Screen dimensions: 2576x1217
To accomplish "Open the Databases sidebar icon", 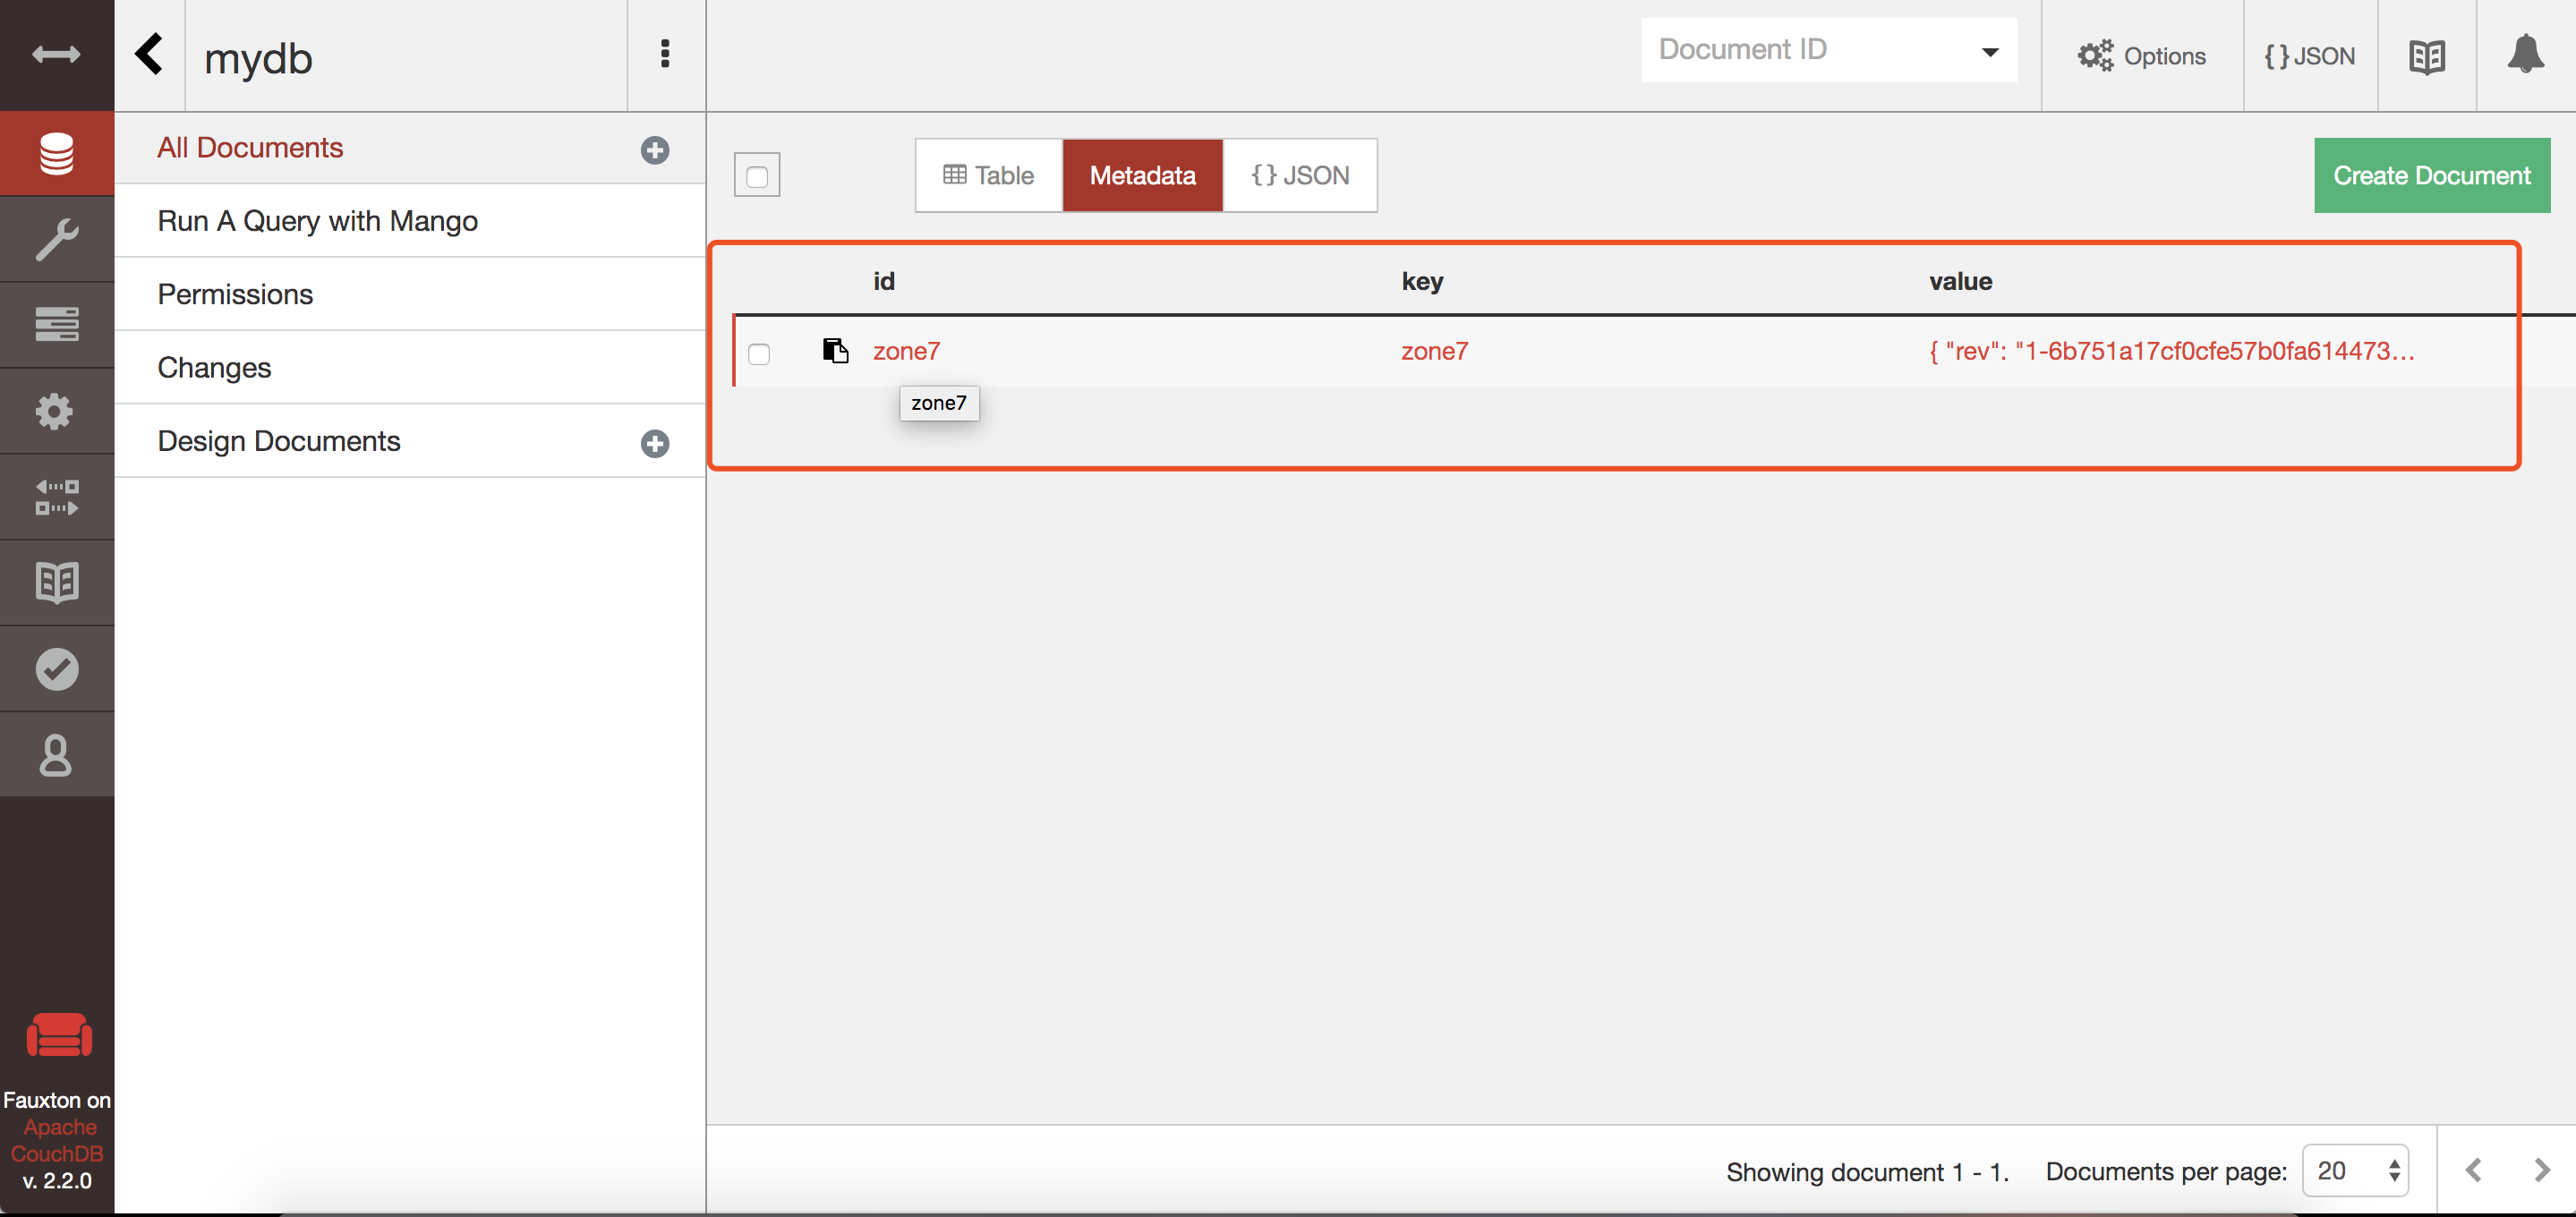I will coord(56,154).
